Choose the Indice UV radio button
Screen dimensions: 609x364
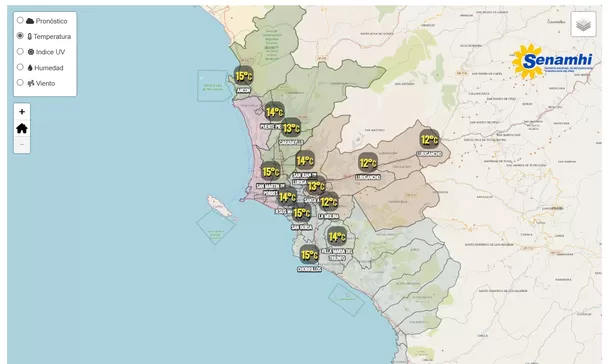tap(20, 51)
